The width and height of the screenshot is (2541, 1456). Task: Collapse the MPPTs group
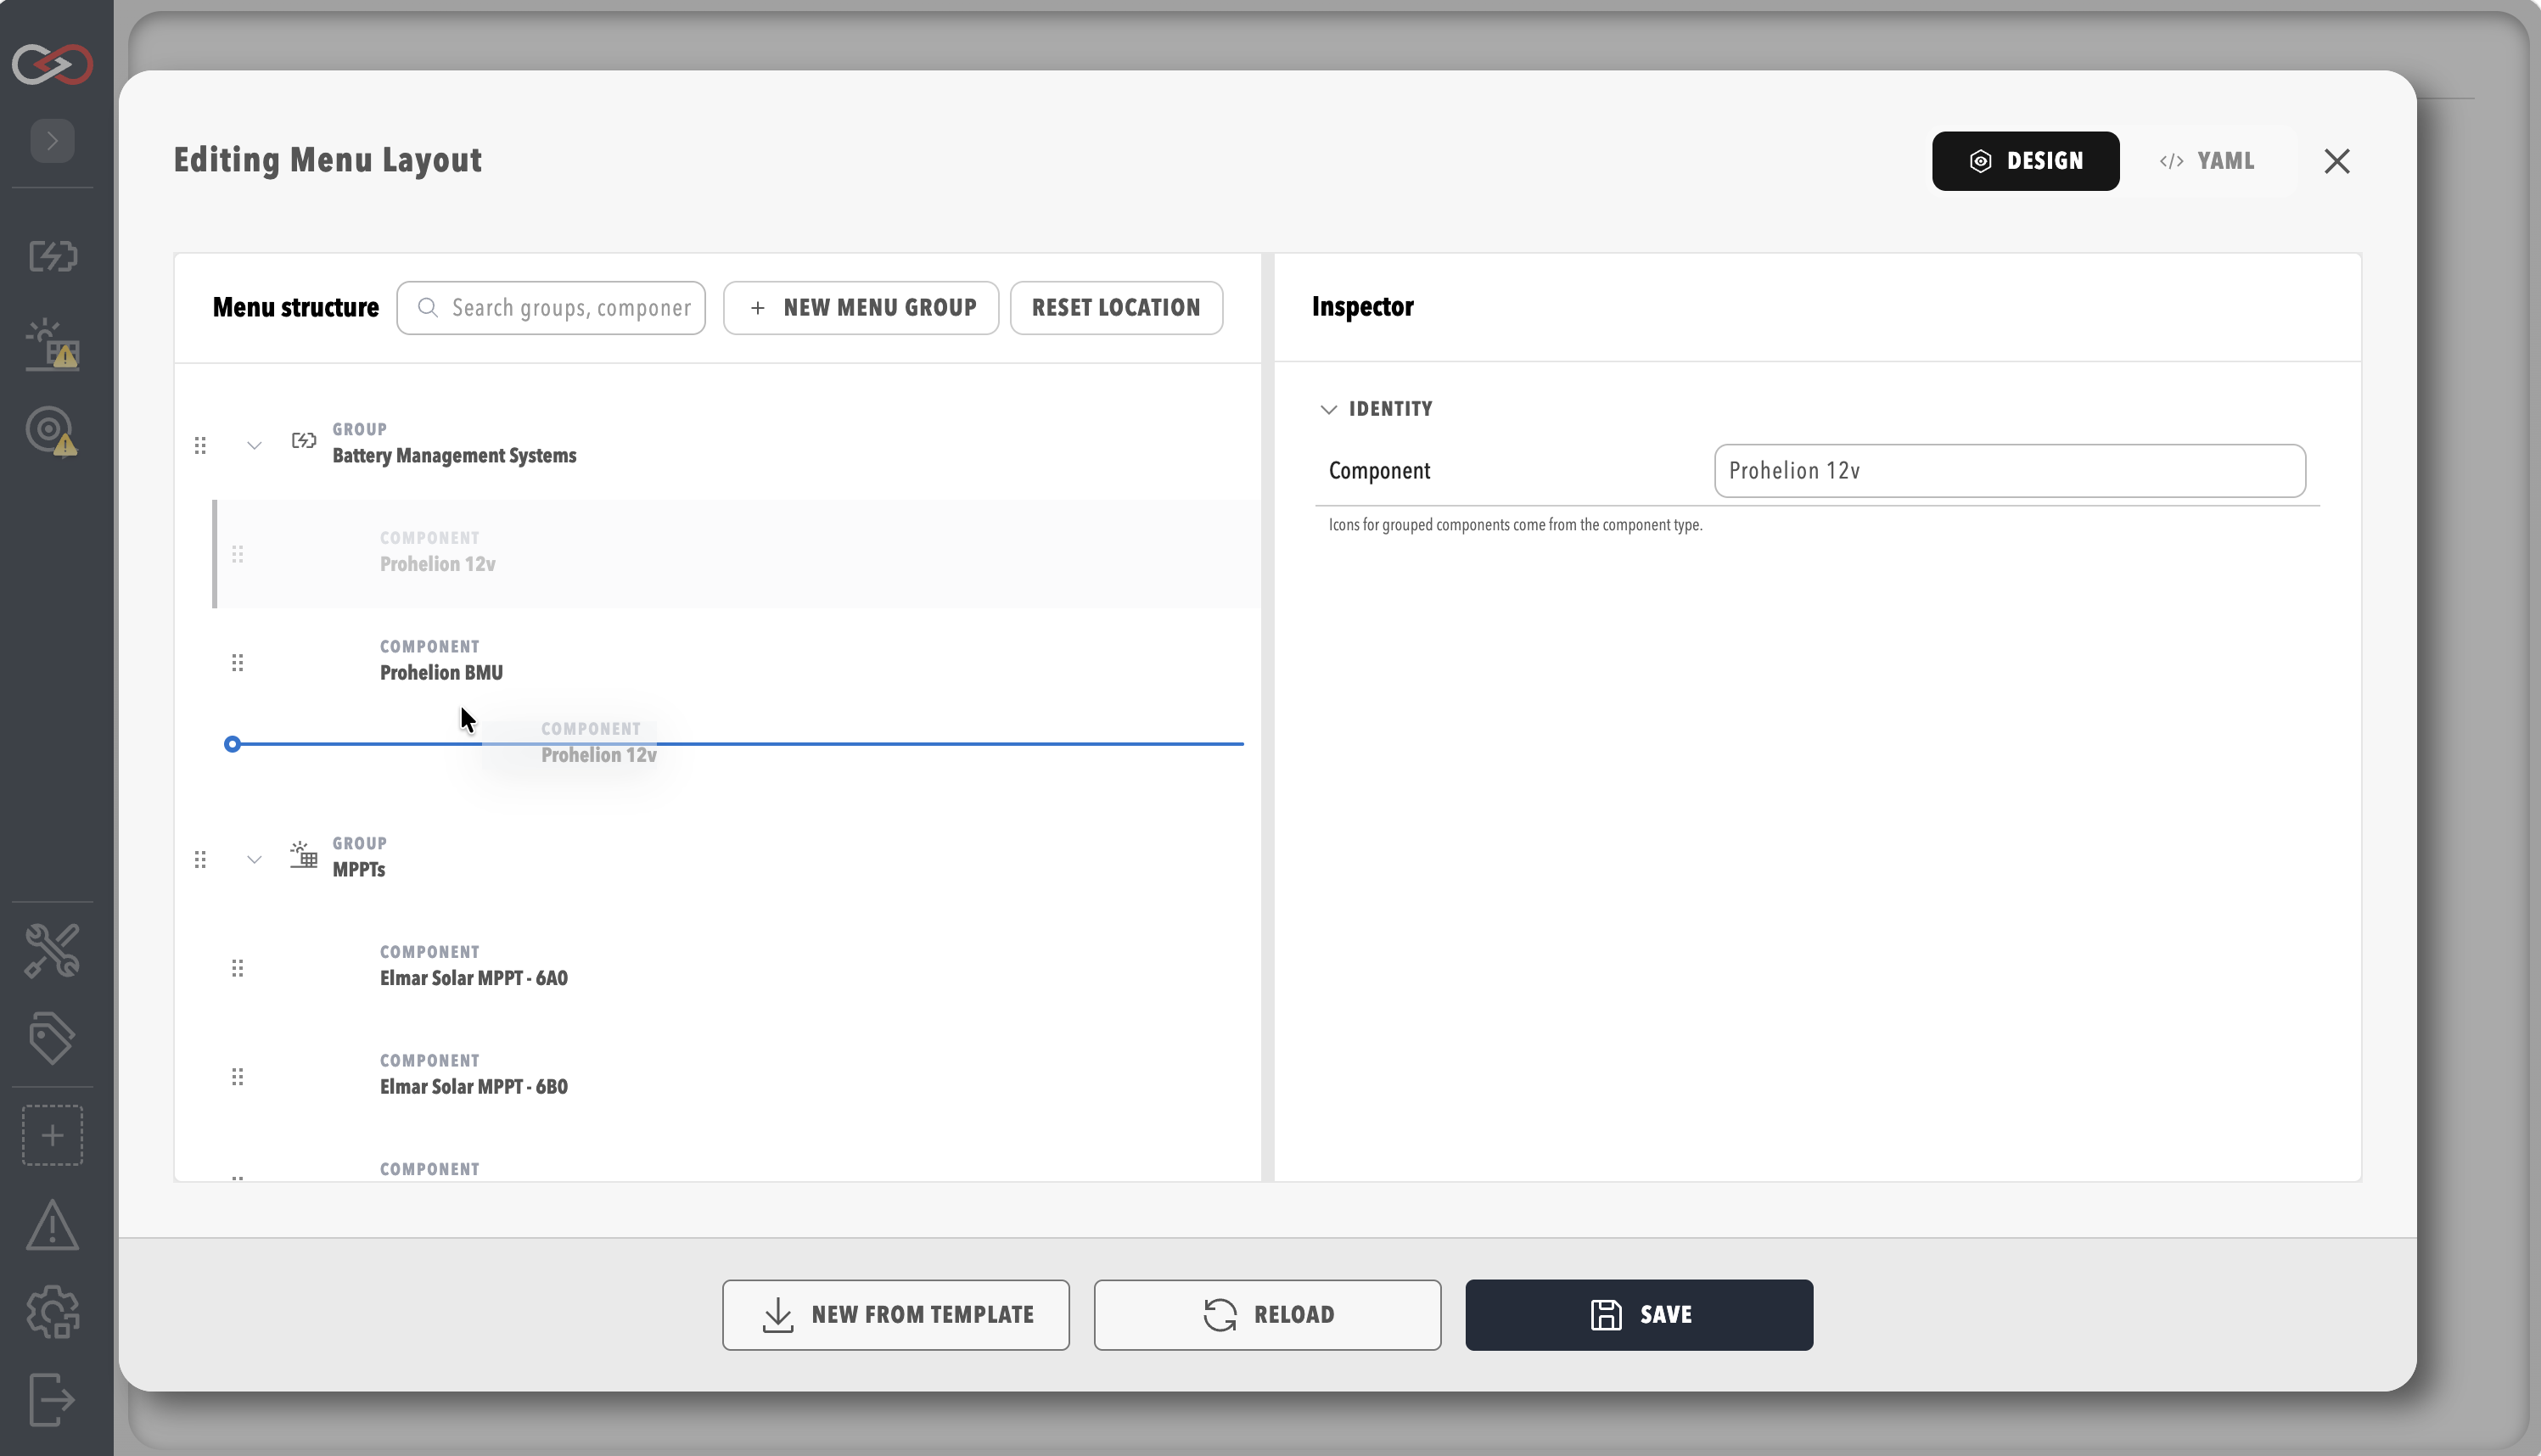[254, 860]
